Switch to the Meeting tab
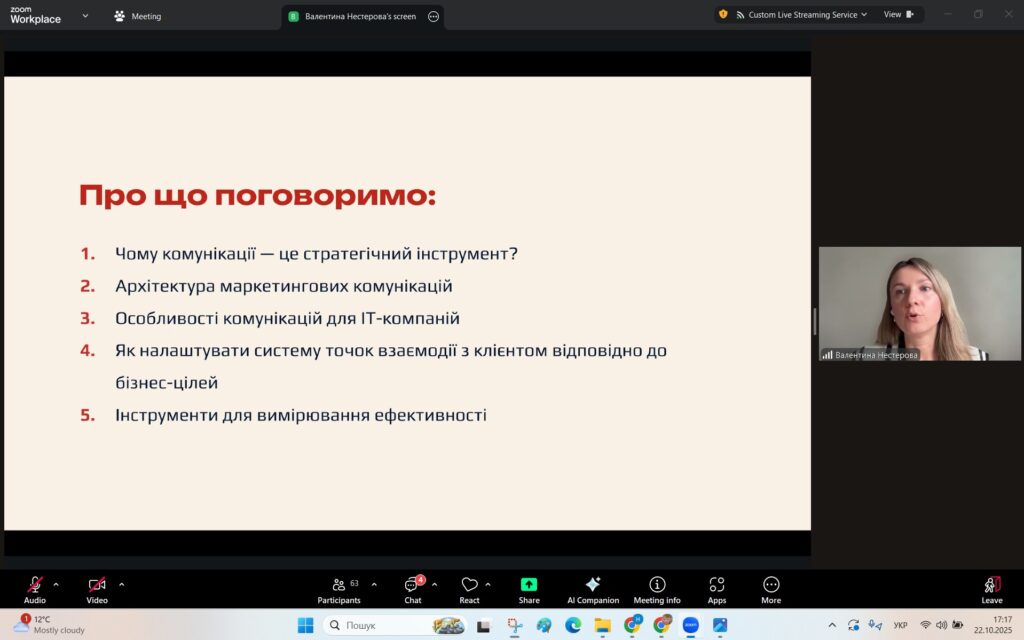This screenshot has width=1024, height=640. tap(138, 16)
